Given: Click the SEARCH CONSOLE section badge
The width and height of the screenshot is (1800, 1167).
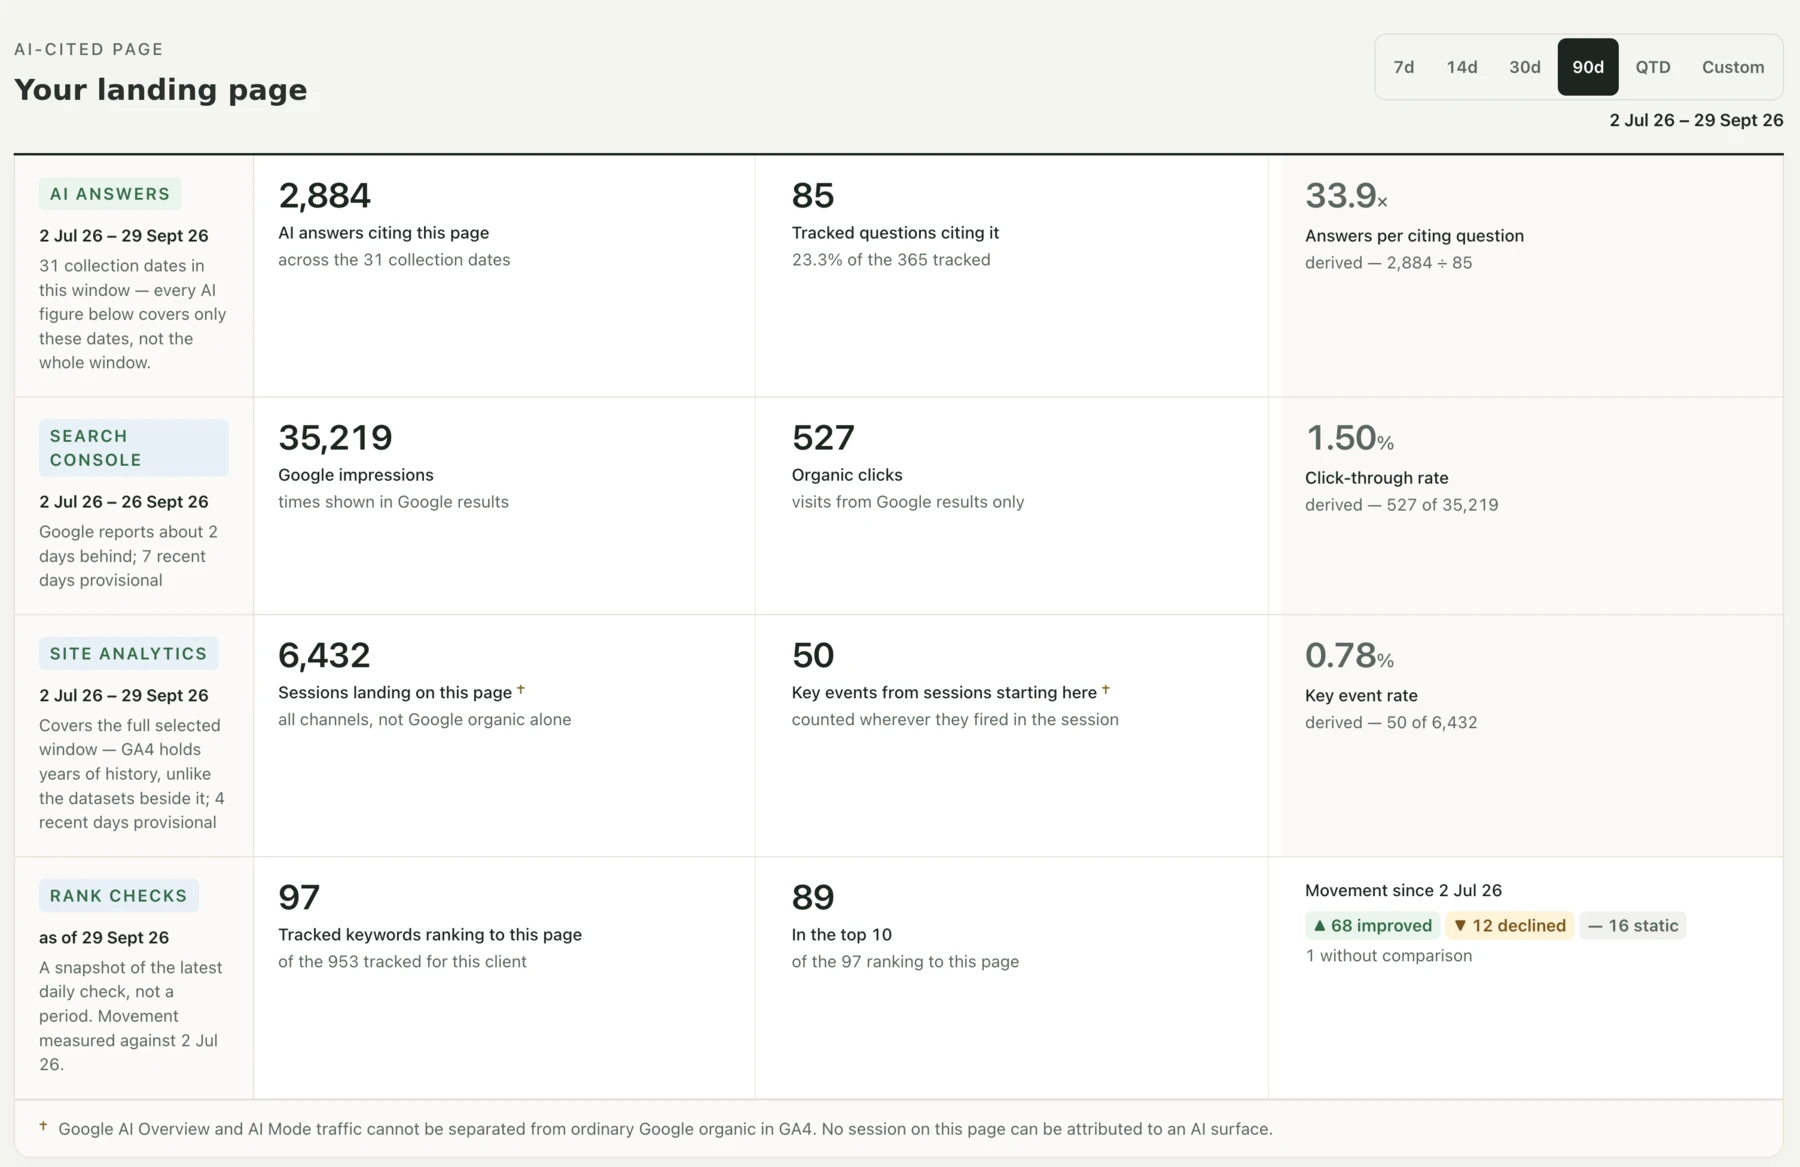Looking at the screenshot, I should (x=133, y=448).
